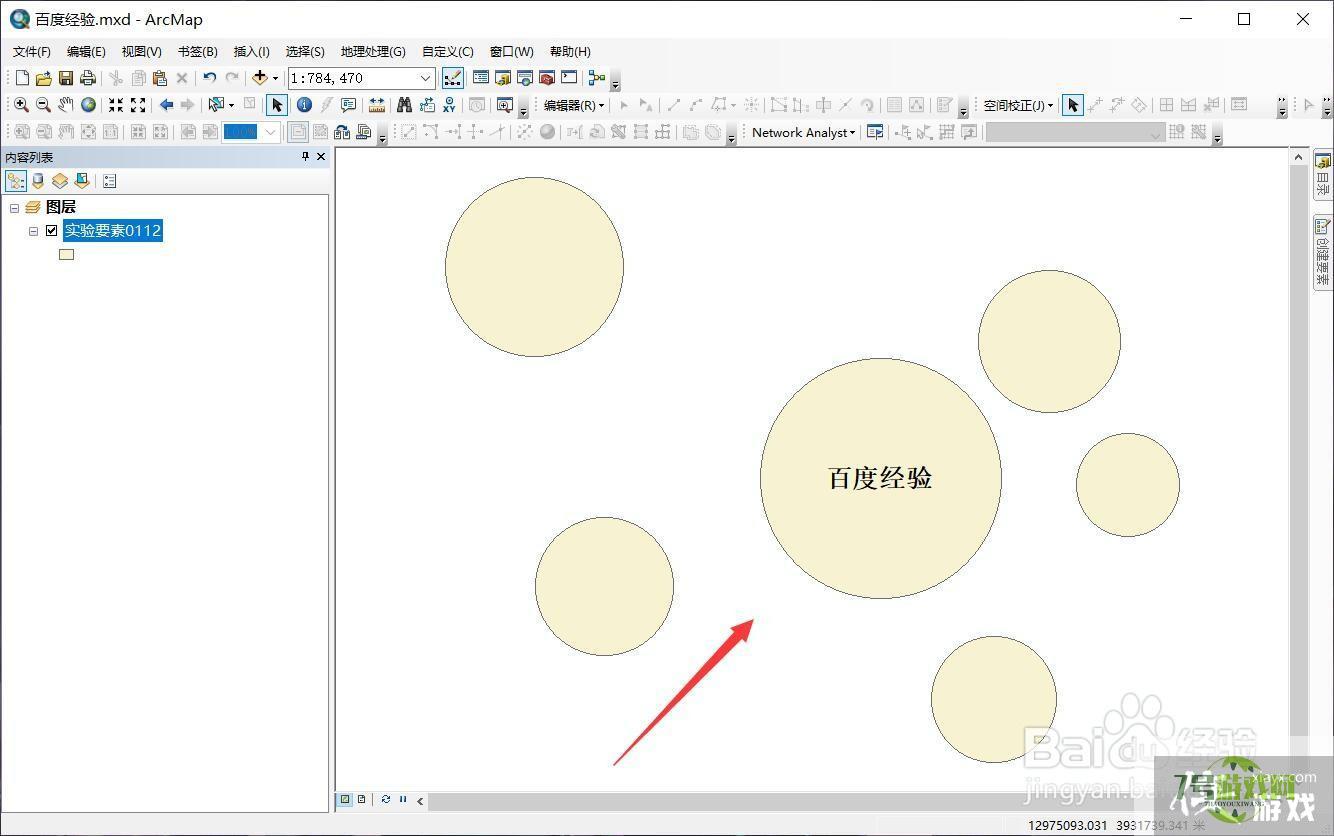The image size is (1334, 836).
Task: Open the 编辑(E) menu
Action: click(86, 51)
